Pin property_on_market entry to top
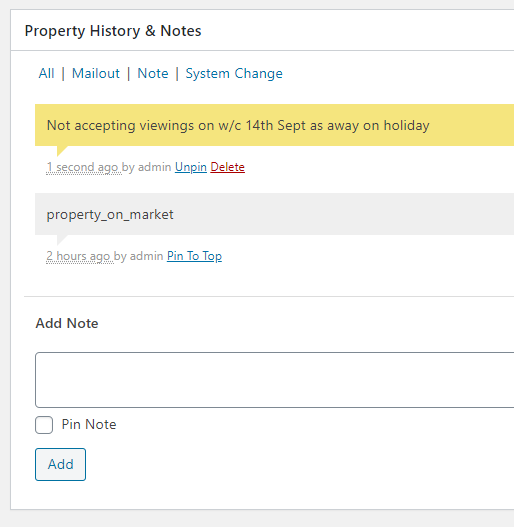514x527 pixels. (194, 256)
